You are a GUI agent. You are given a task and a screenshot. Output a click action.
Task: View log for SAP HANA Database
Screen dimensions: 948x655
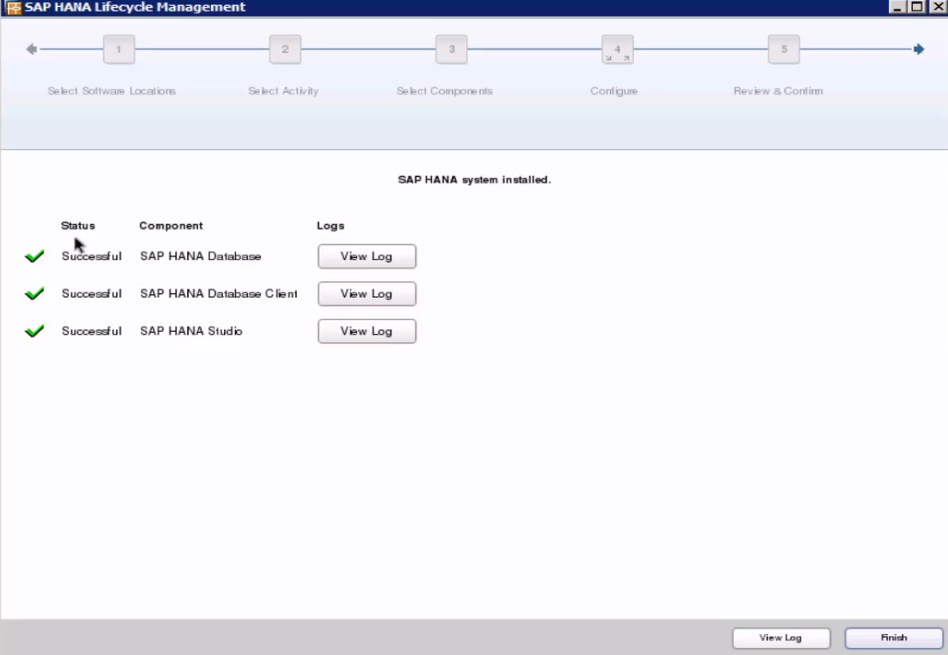[x=367, y=256]
